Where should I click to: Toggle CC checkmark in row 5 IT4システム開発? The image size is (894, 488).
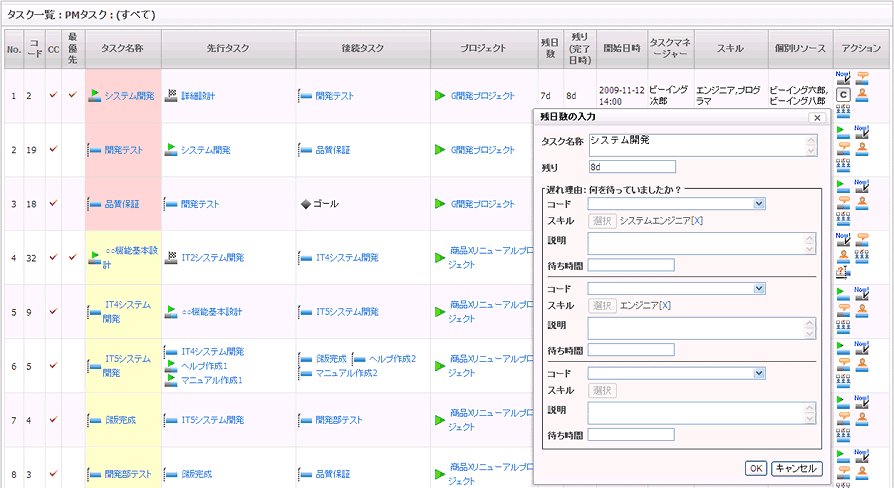(x=53, y=311)
